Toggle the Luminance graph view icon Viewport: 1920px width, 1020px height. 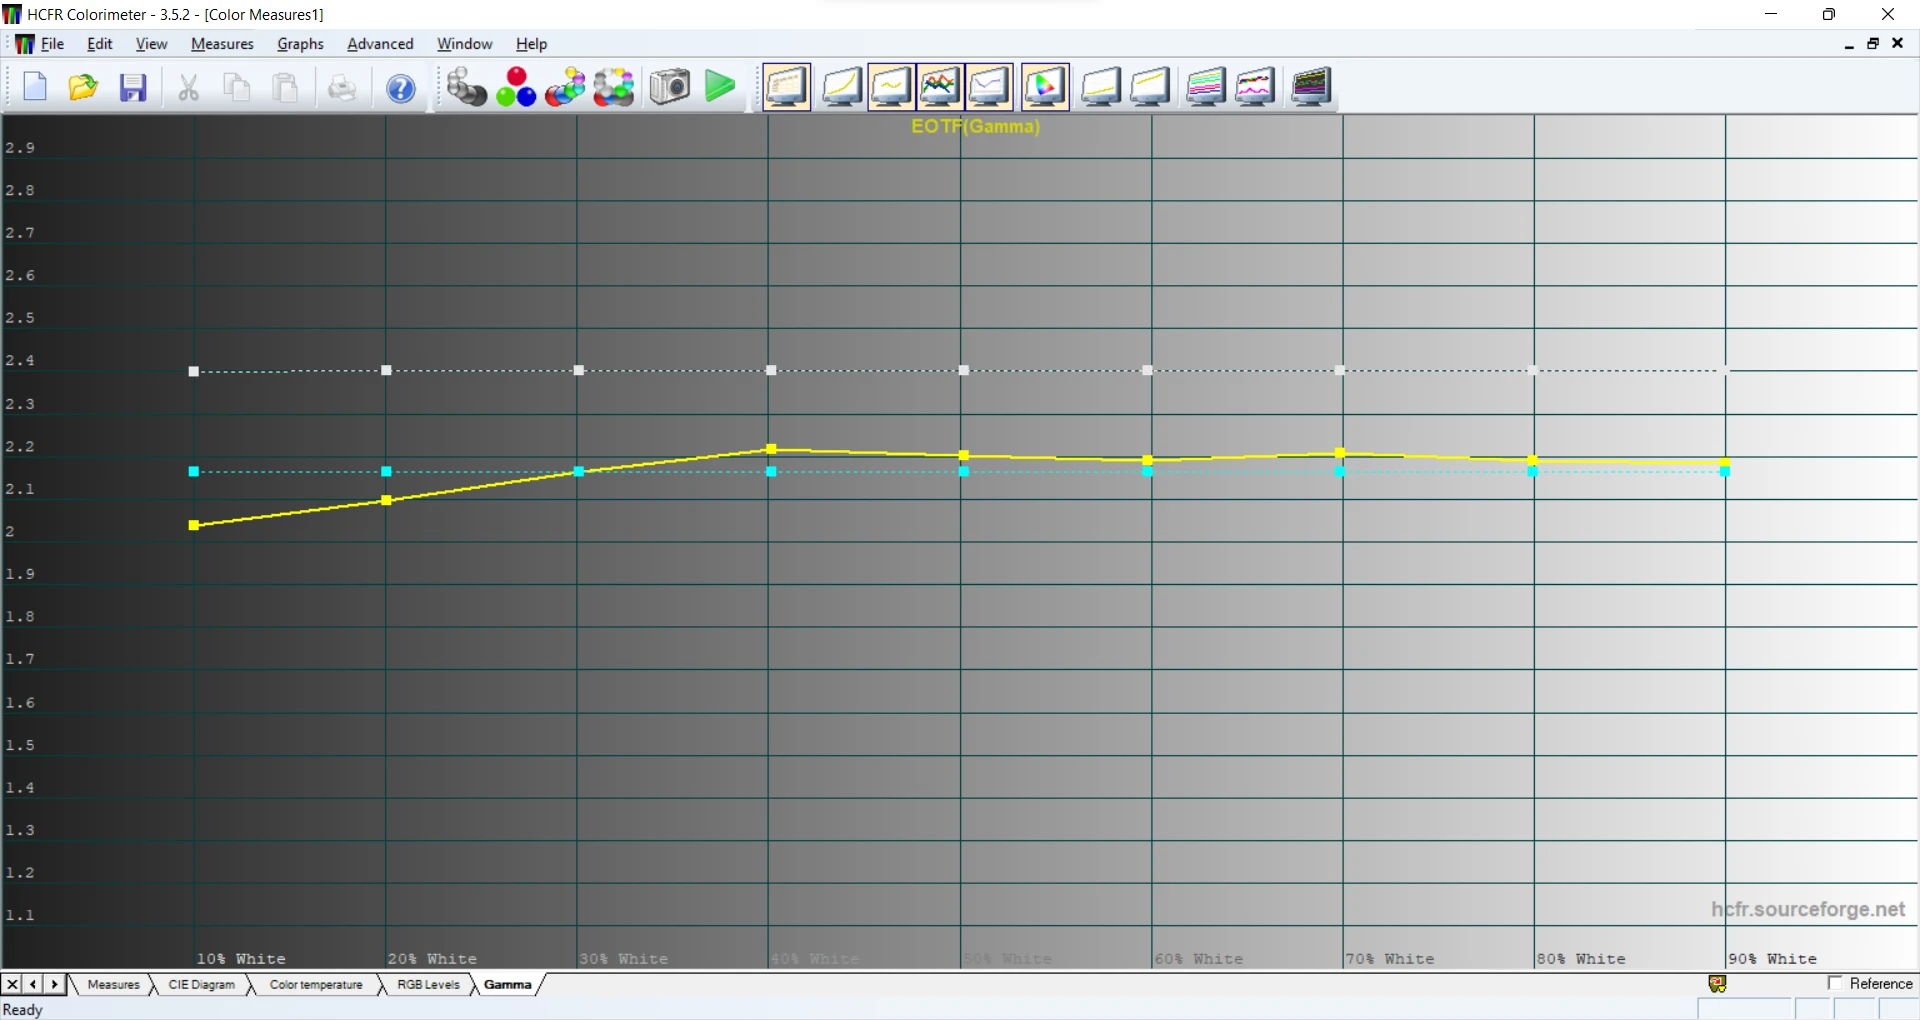click(x=841, y=87)
